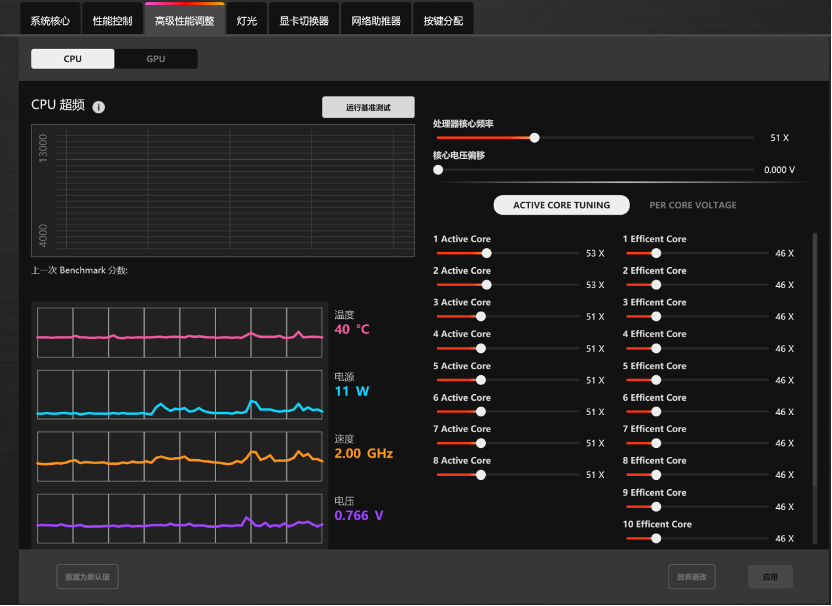
Task: Click the core list vertical scrollbar
Action: coord(816,361)
